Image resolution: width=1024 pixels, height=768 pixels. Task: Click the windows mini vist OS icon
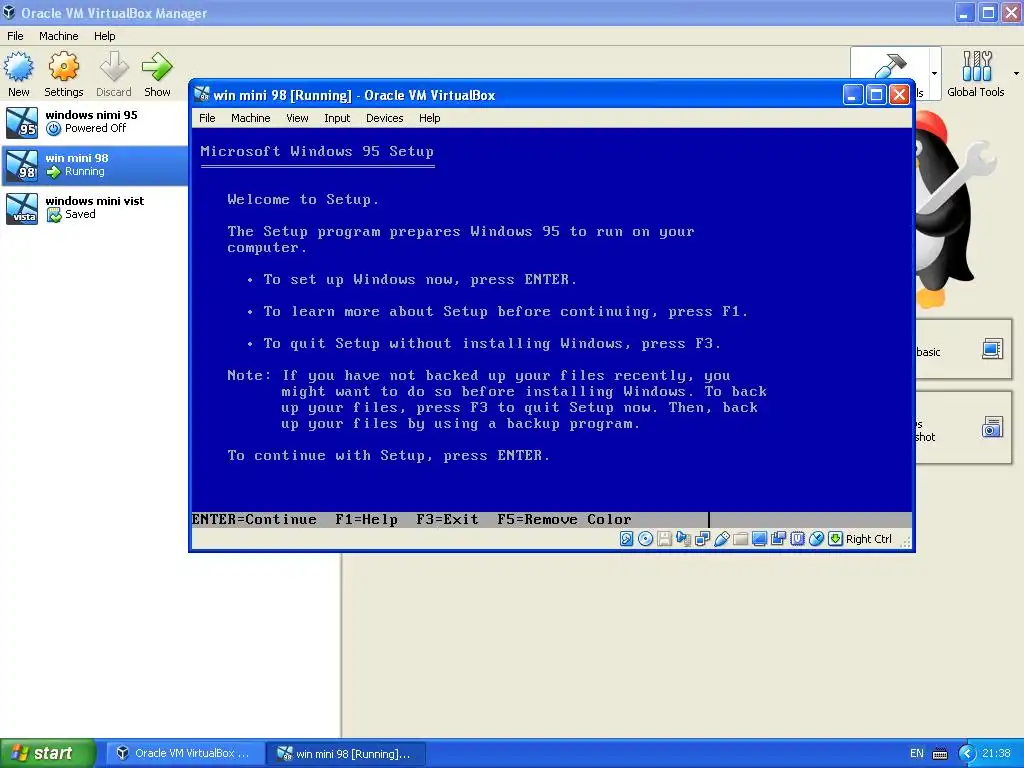click(22, 209)
